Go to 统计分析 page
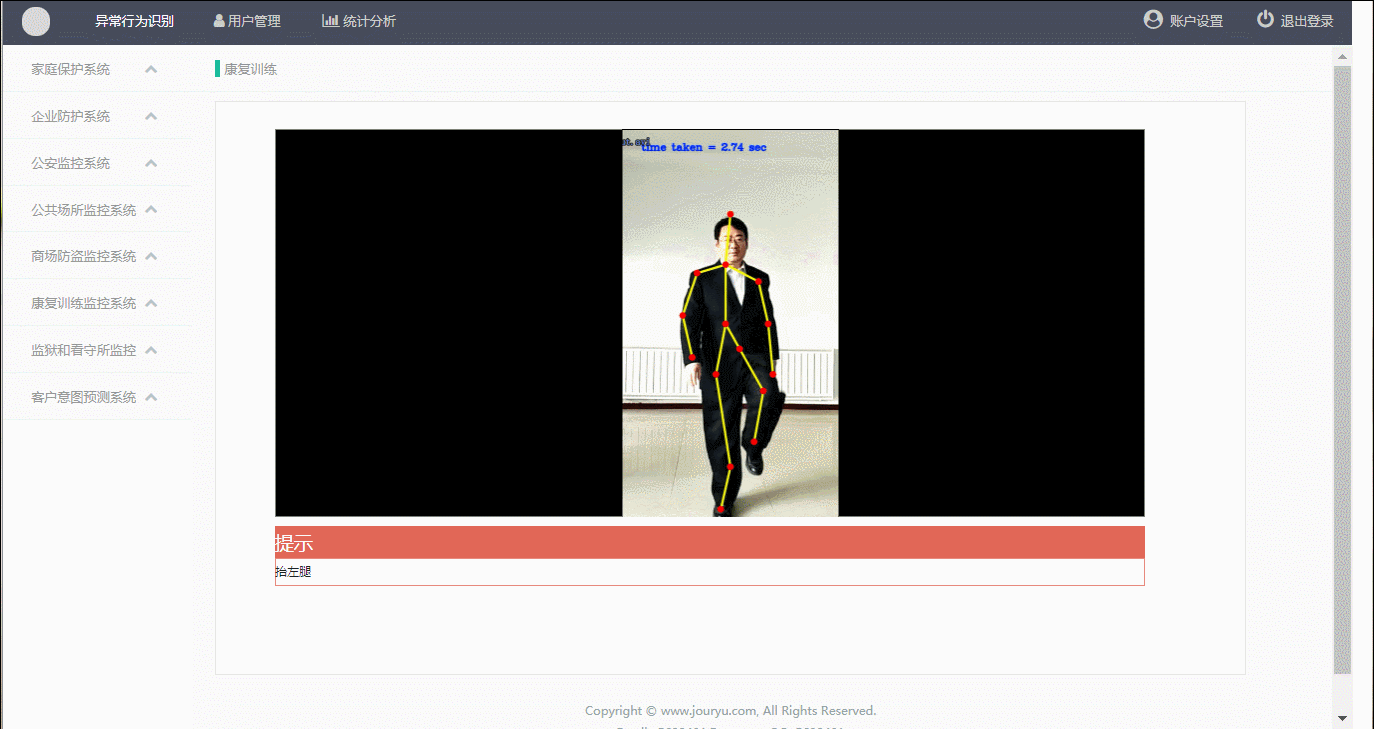 369,21
